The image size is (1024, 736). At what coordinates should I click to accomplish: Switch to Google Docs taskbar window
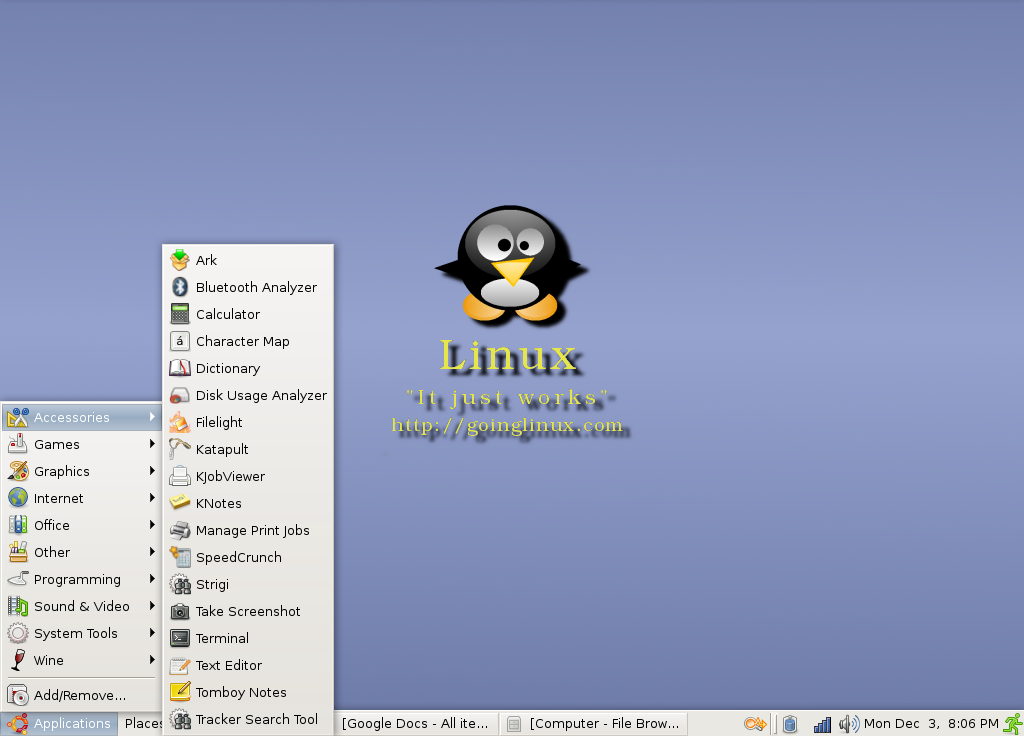pyautogui.click(x=415, y=724)
